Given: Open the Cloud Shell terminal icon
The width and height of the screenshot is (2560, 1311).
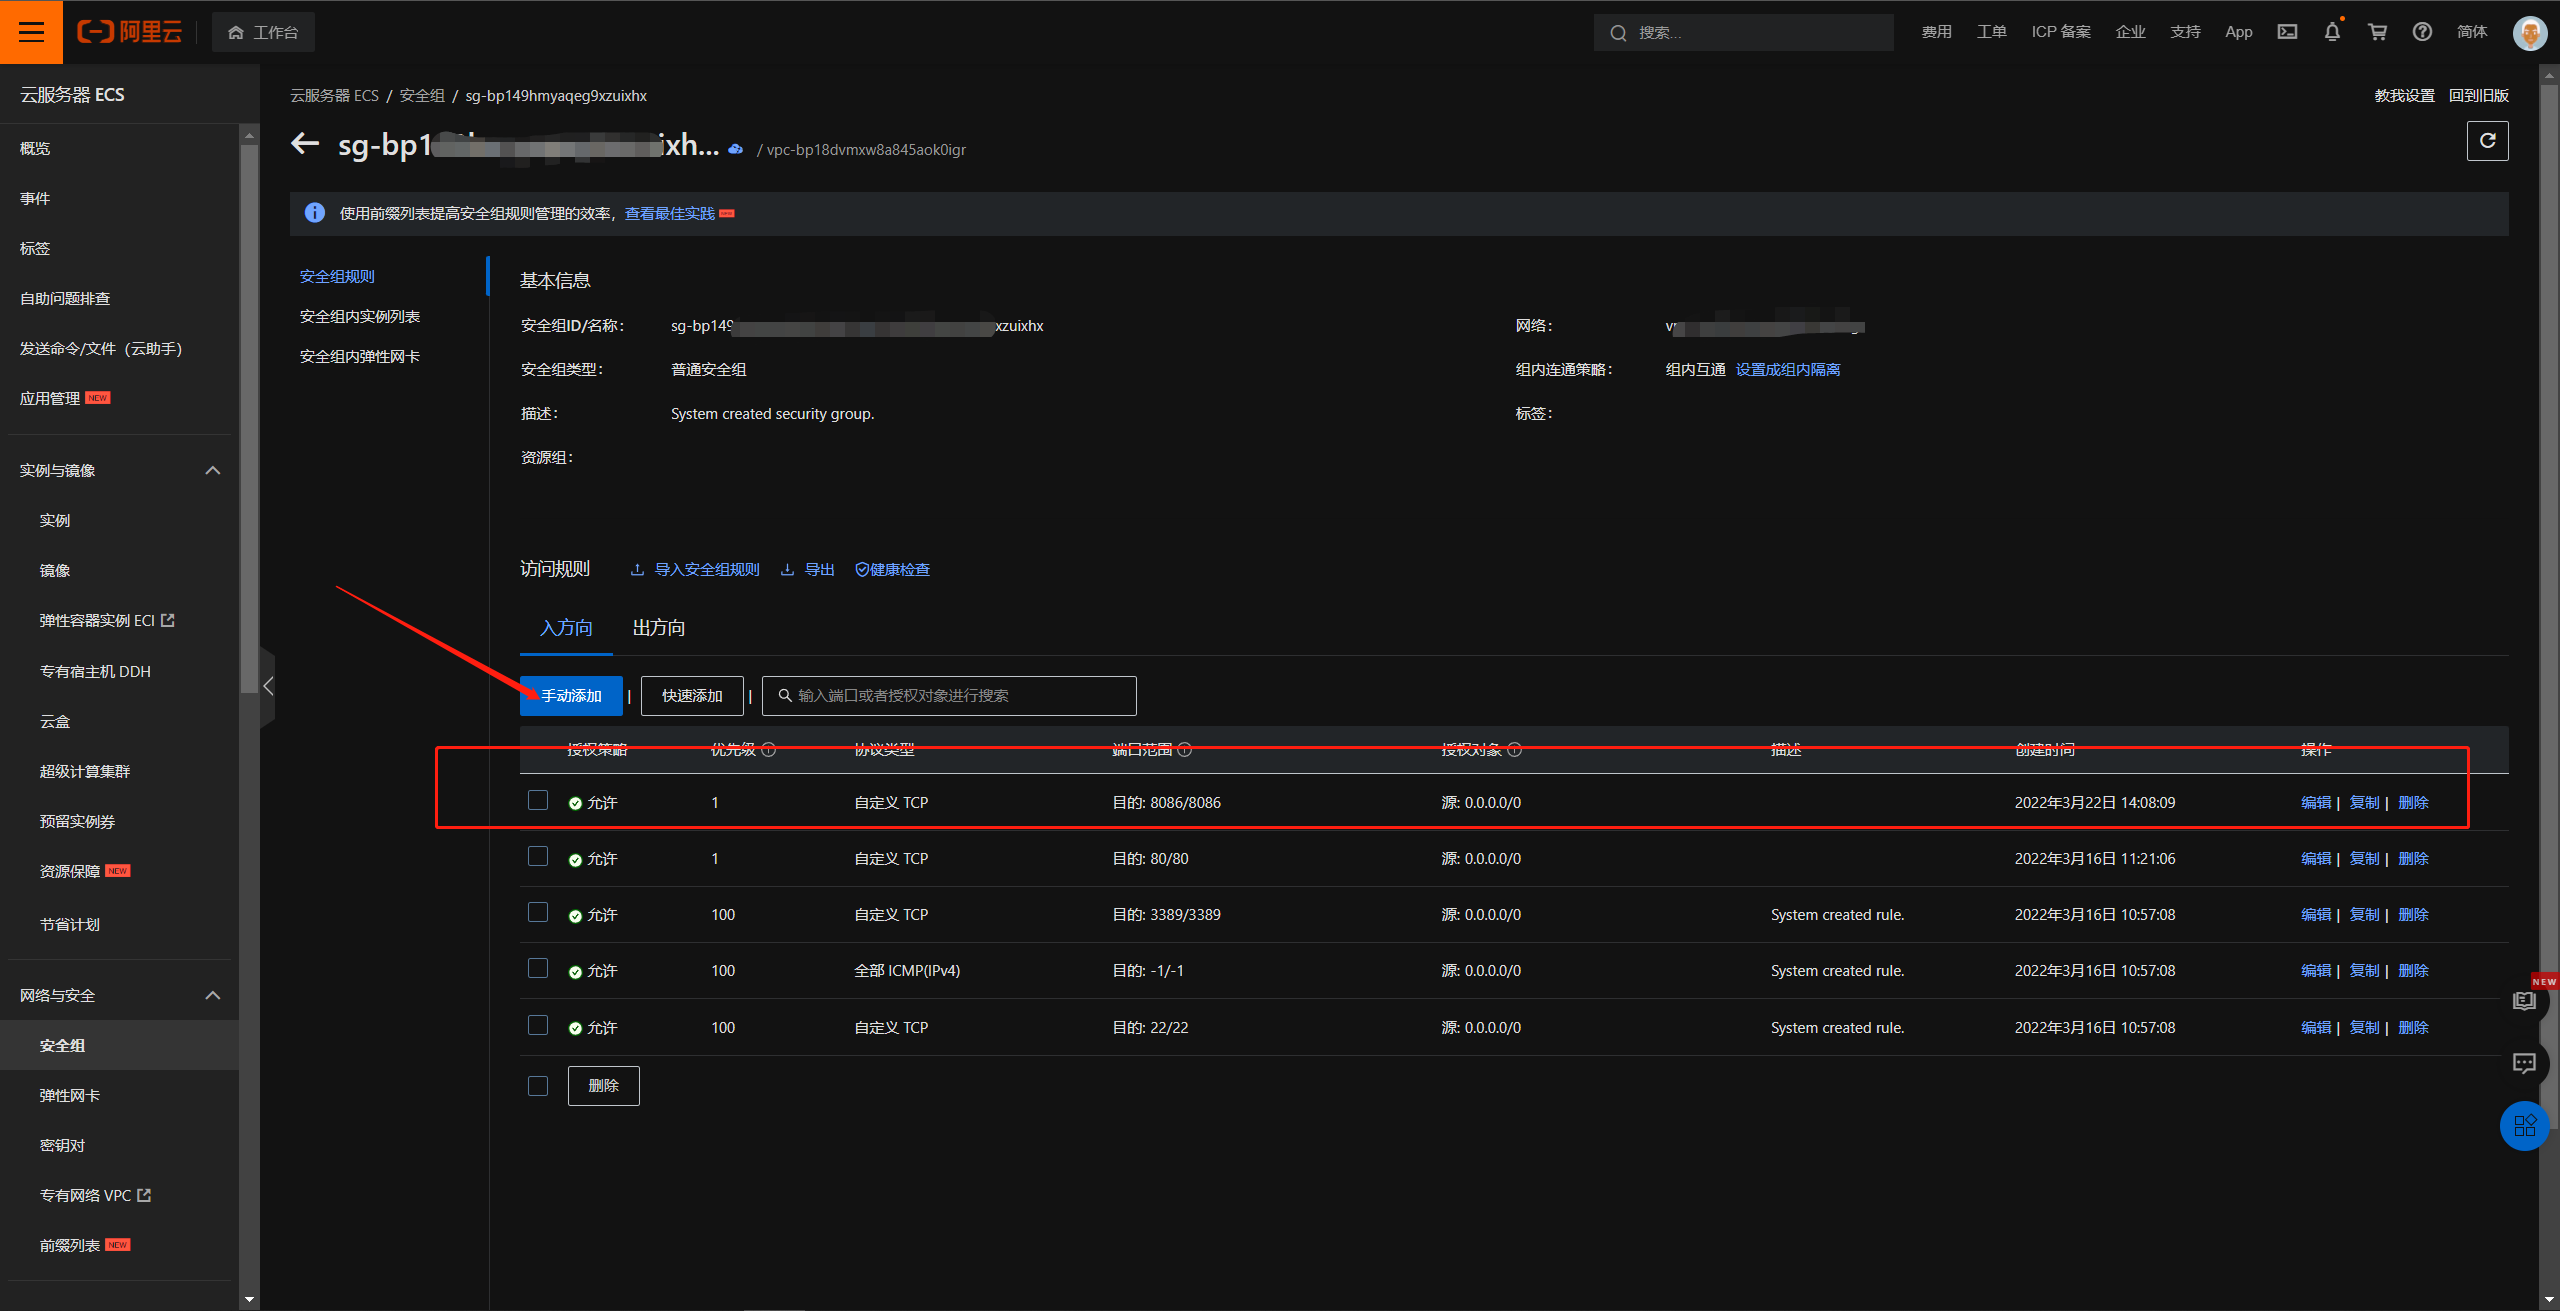Looking at the screenshot, I should (x=2287, y=32).
